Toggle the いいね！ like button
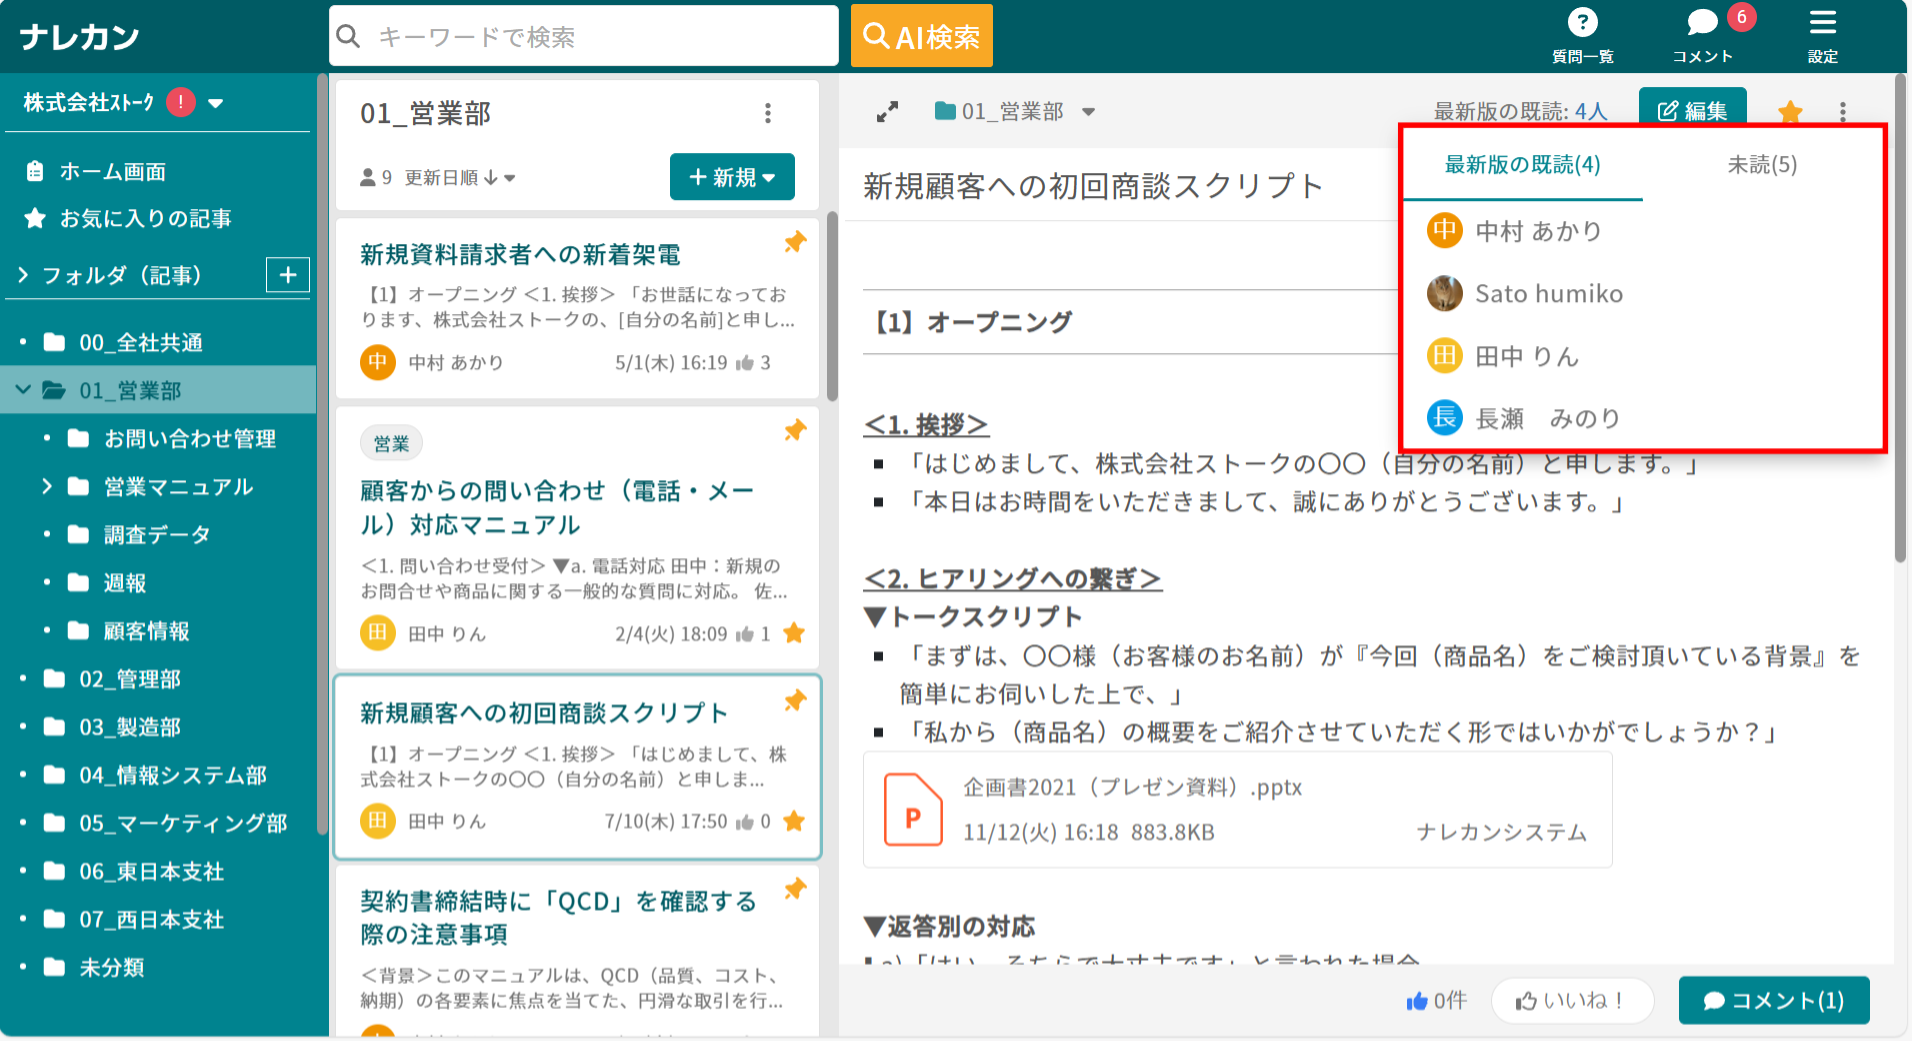The width and height of the screenshot is (1912, 1041). (1571, 1000)
